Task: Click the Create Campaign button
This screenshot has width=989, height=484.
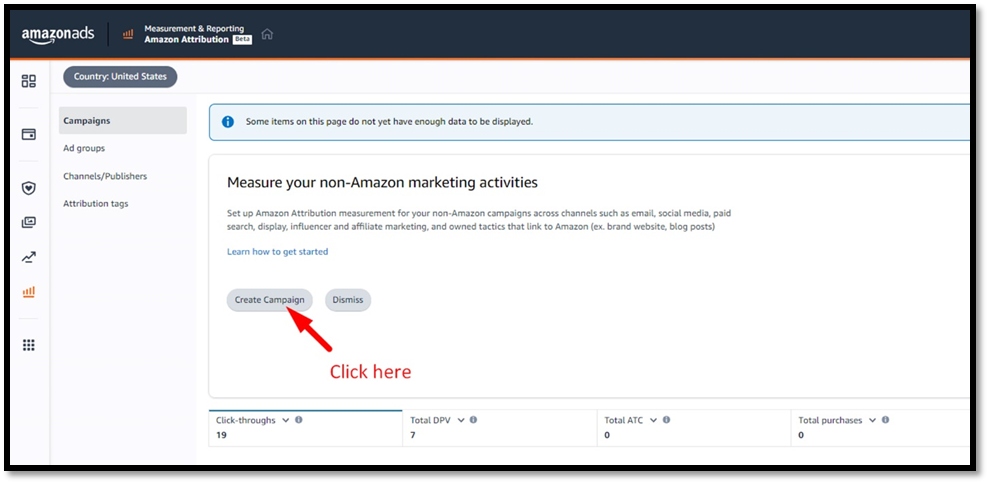Action: [x=269, y=300]
